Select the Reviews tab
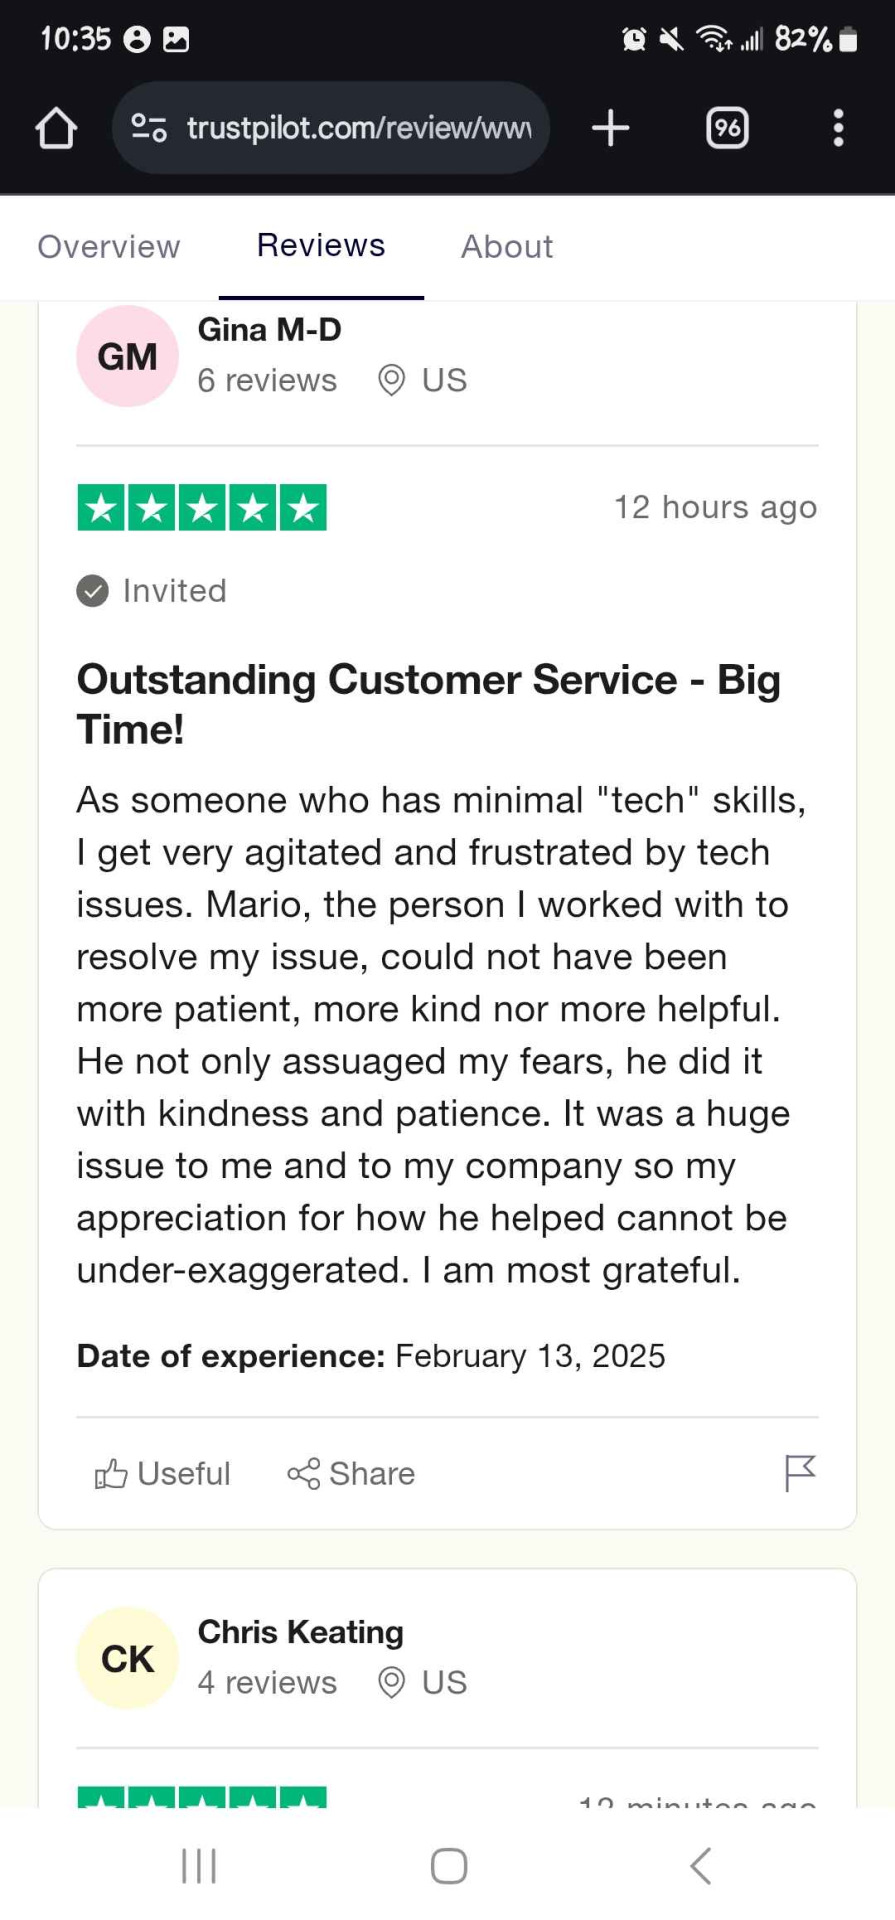Viewport: 895px width, 1920px height. tap(321, 246)
